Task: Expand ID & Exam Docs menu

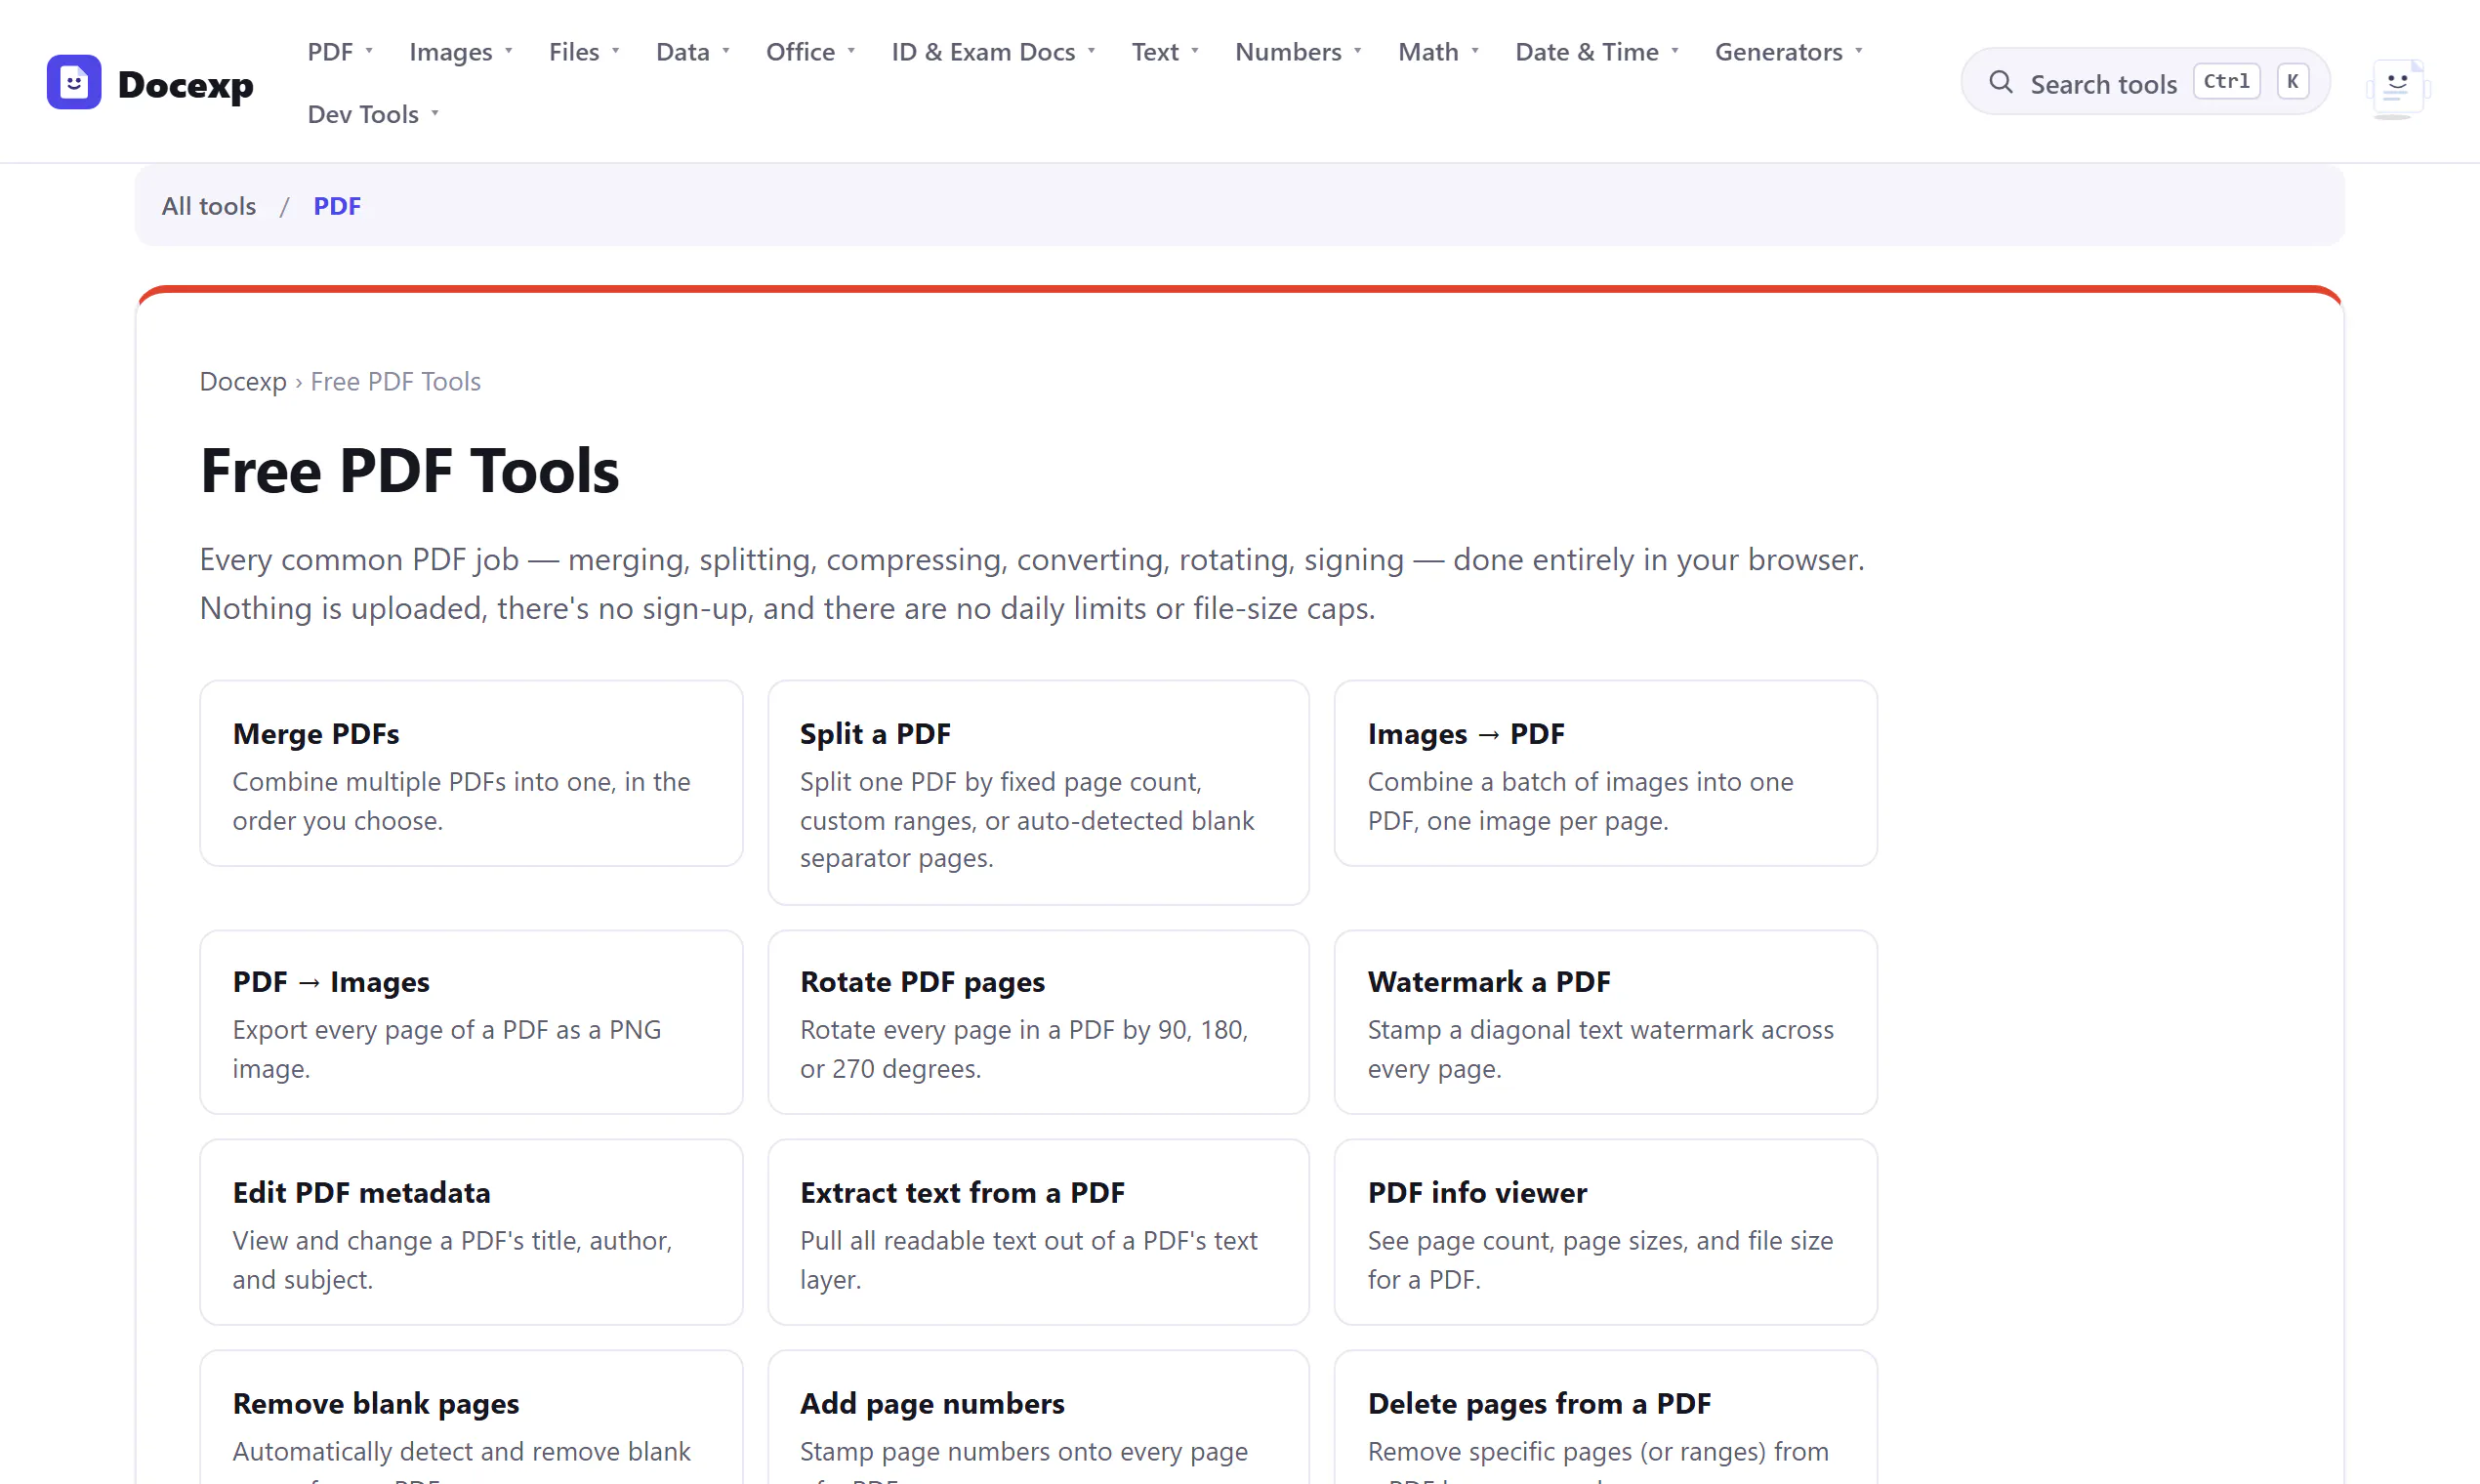Action: (993, 51)
